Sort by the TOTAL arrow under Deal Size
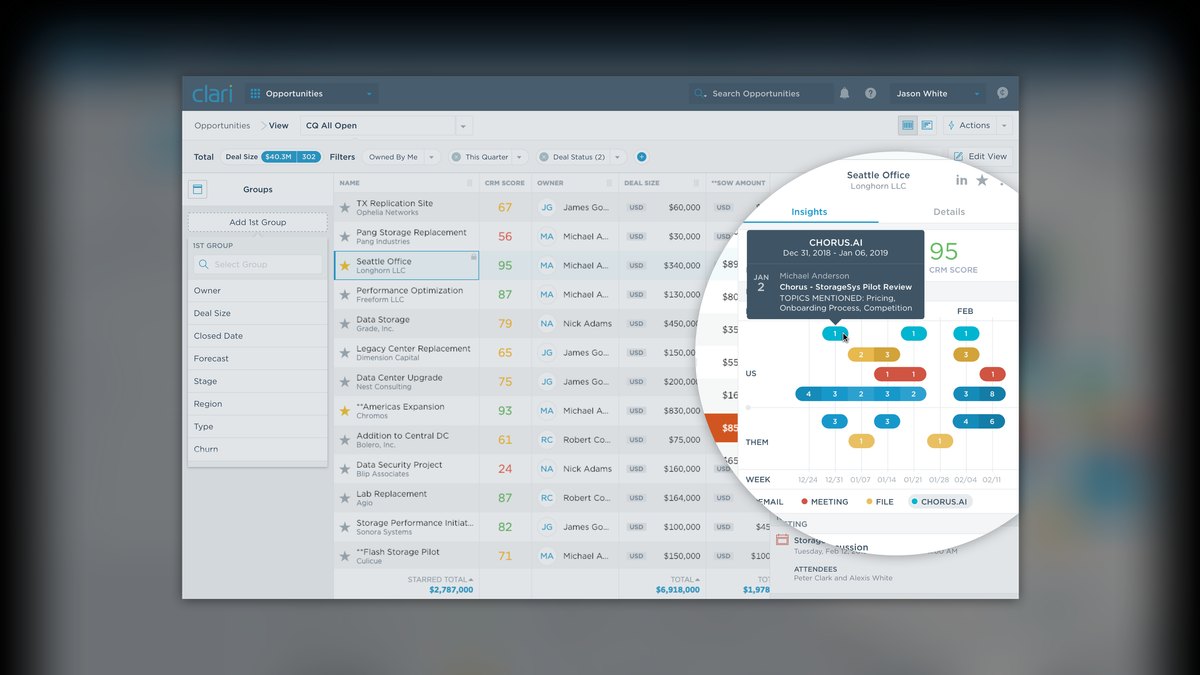The height and width of the screenshot is (675, 1200). coord(697,579)
